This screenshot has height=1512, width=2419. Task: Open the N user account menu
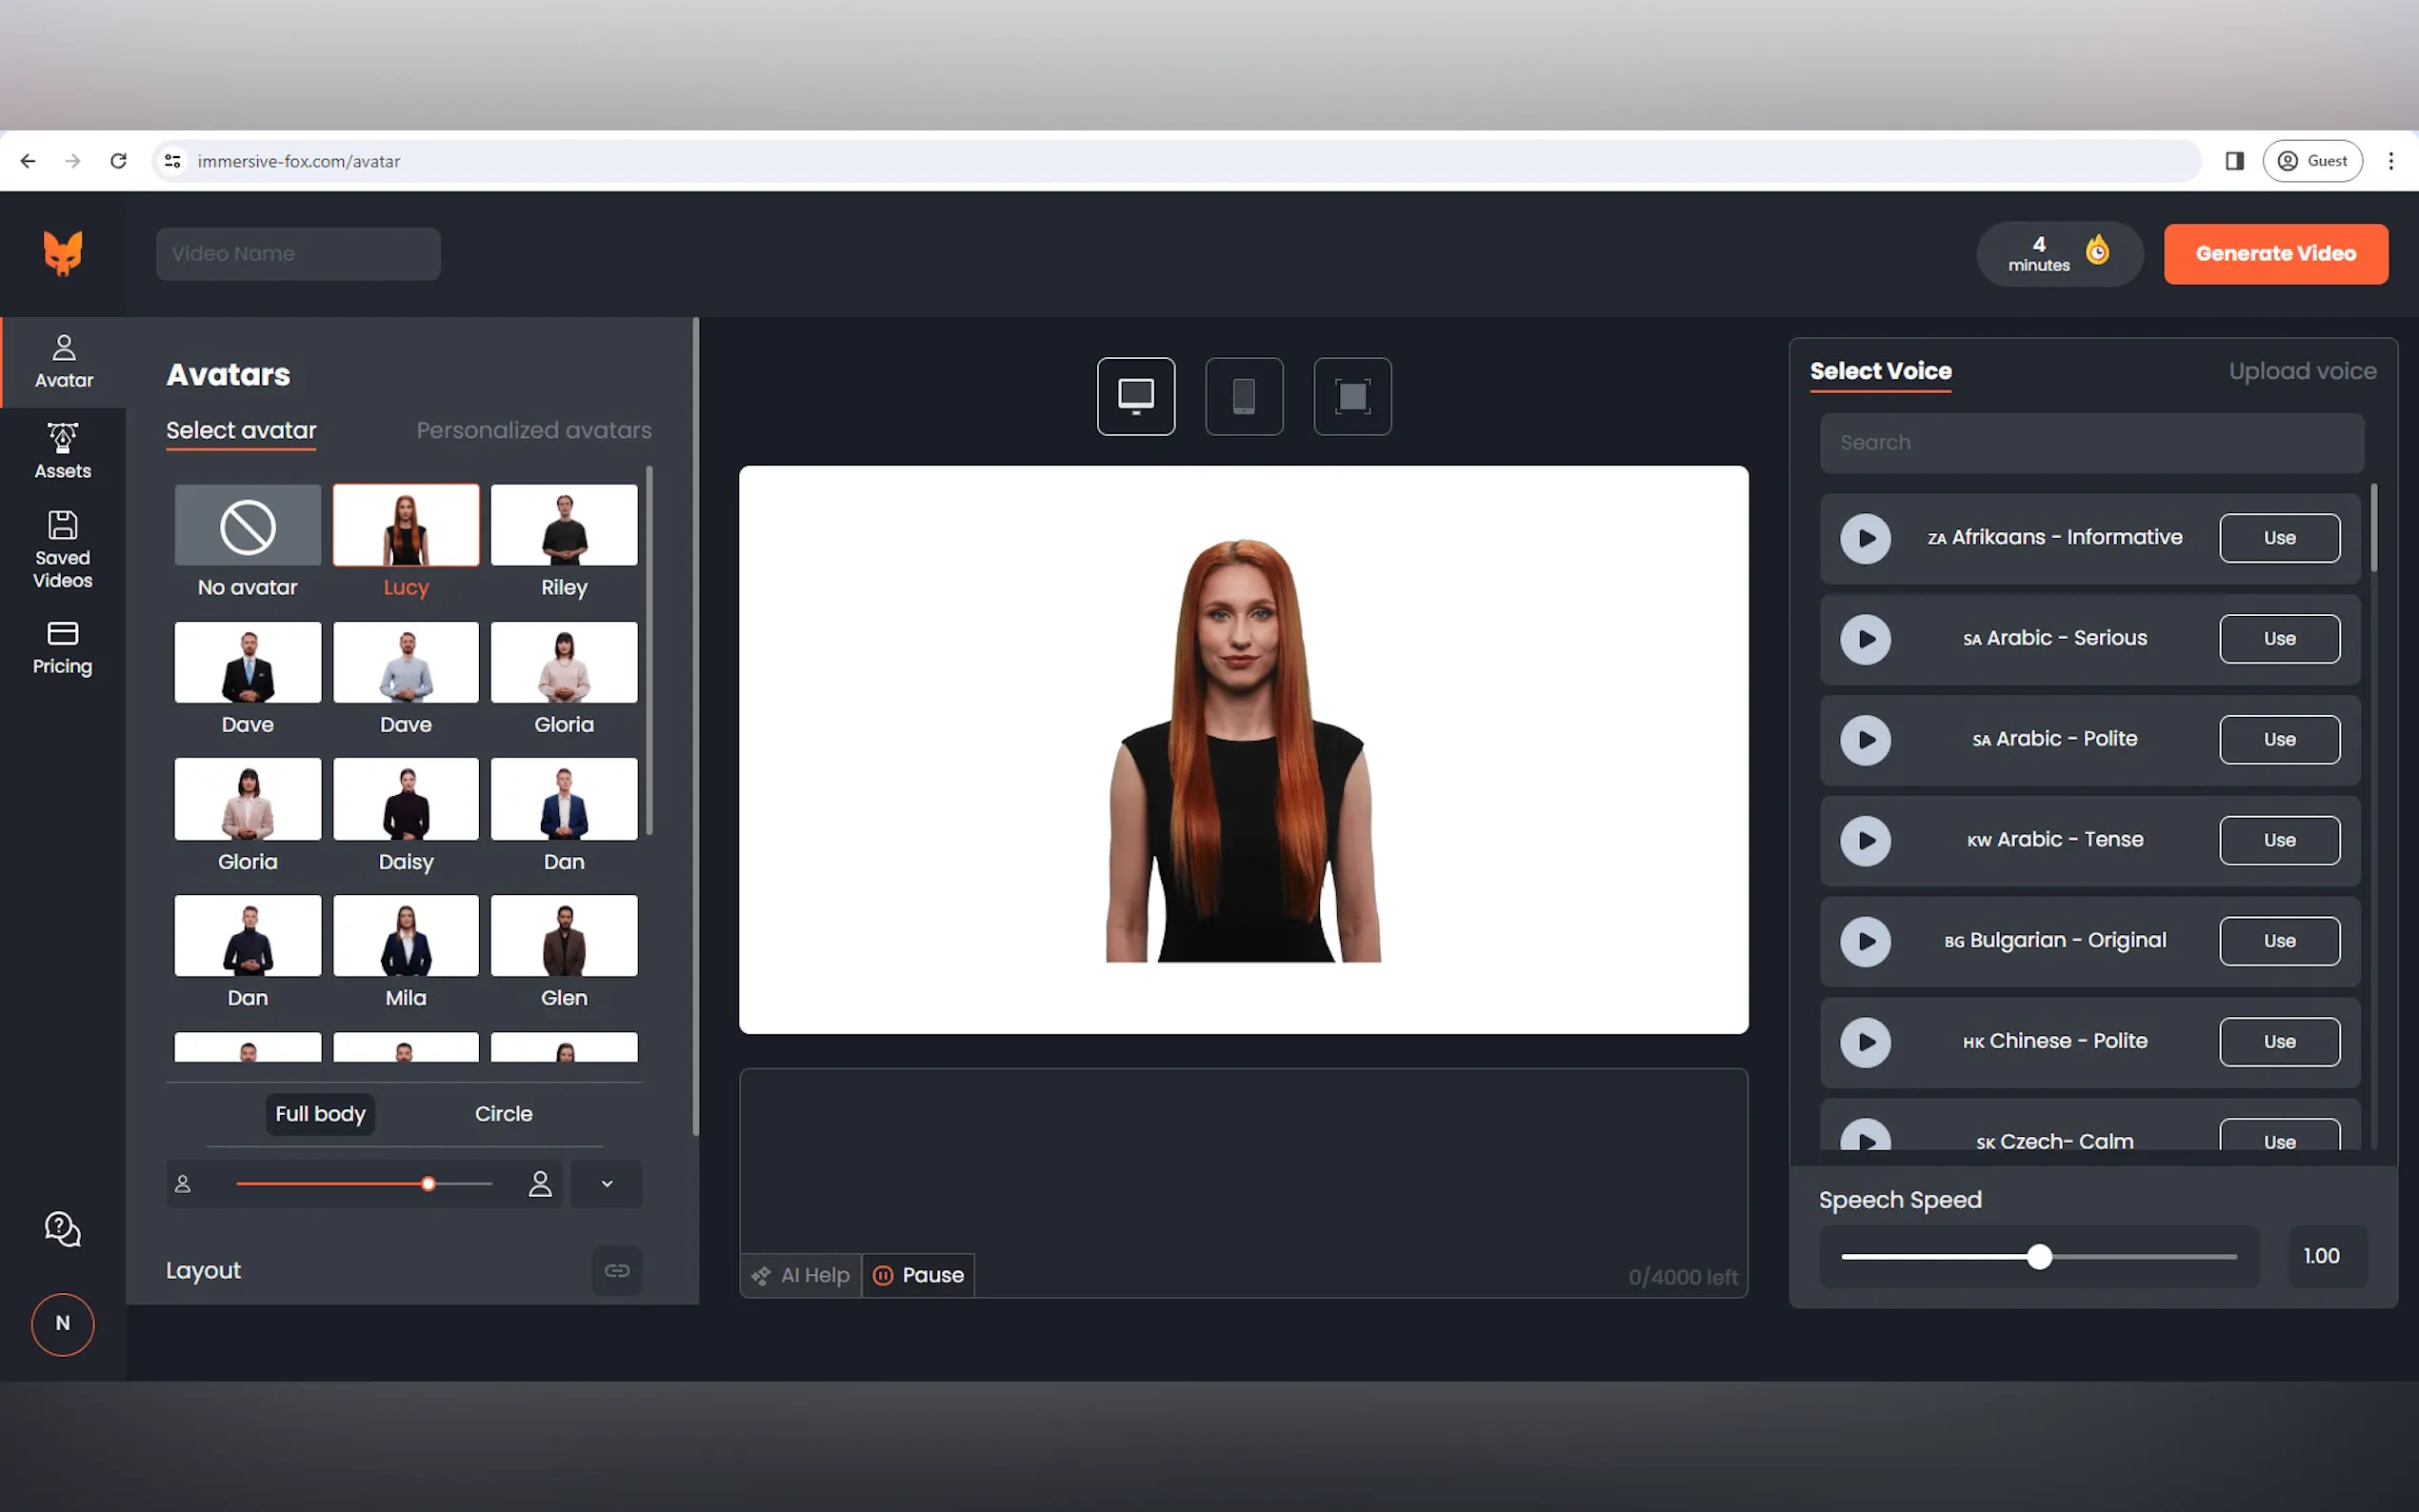(62, 1324)
